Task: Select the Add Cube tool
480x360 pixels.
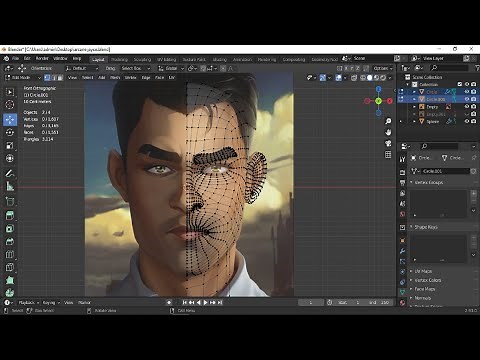Action: 10,201
